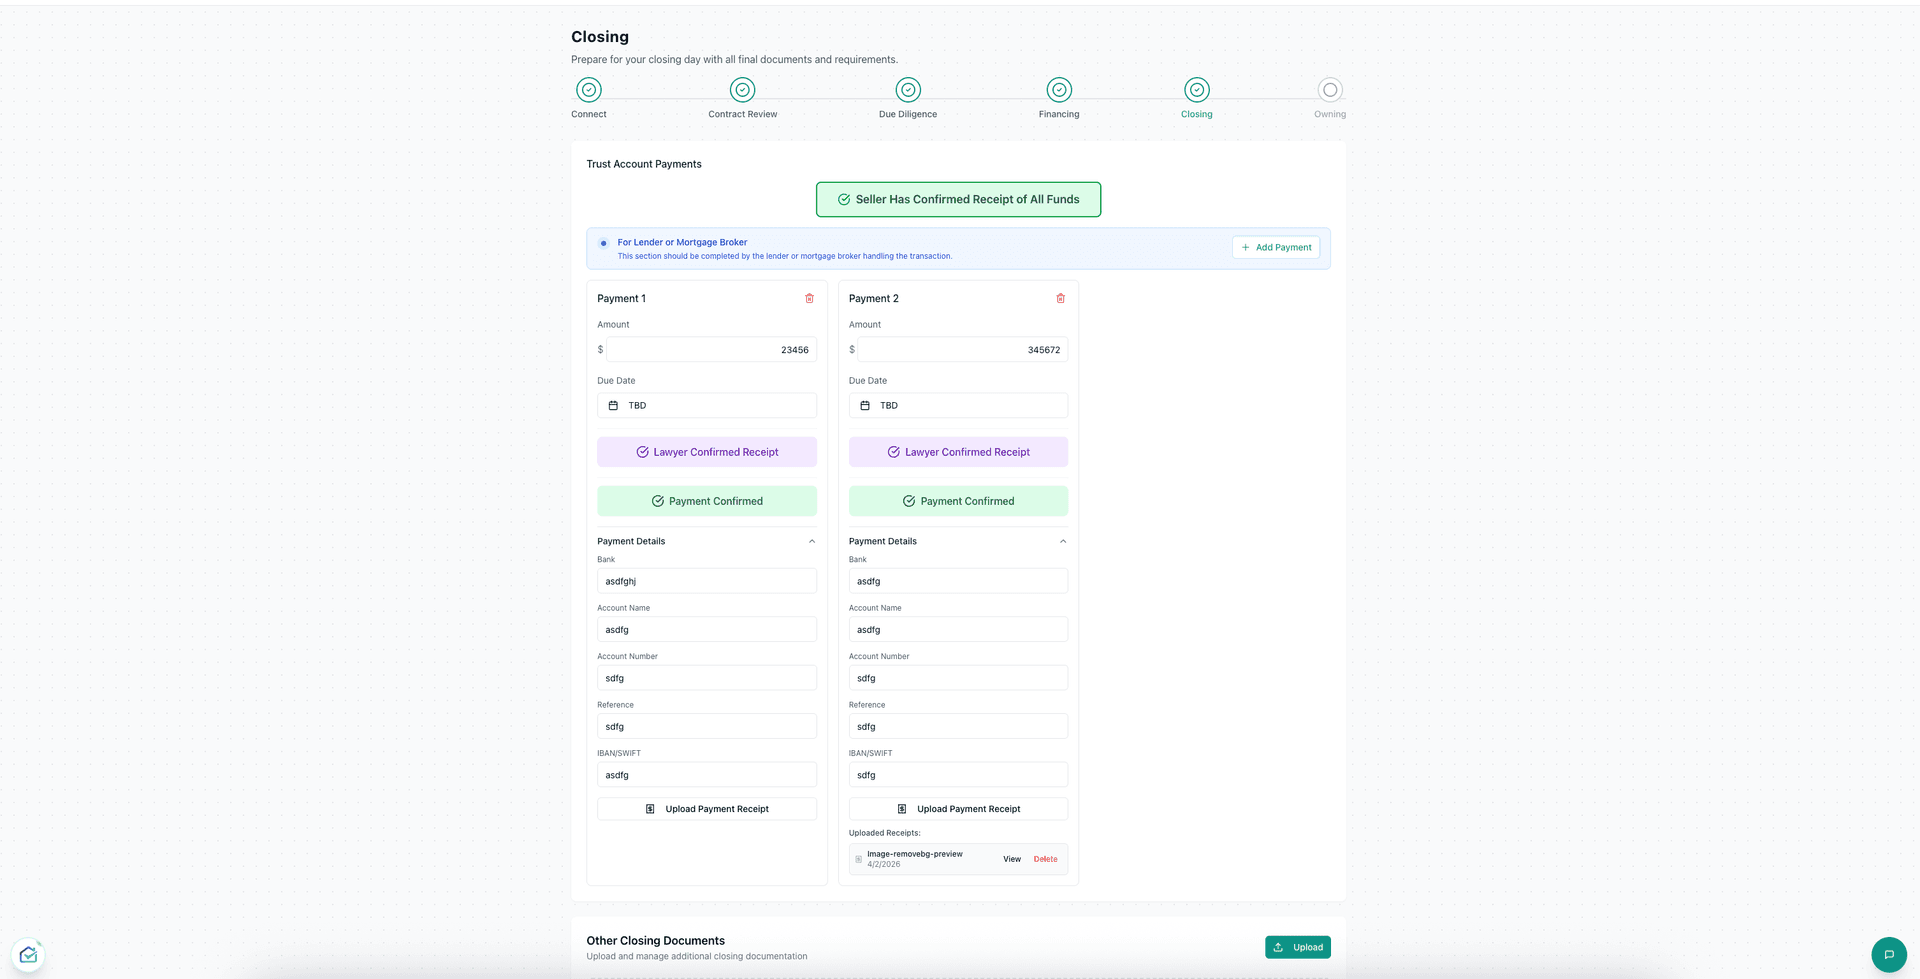Click the Contract Review step circle icon

[x=742, y=90]
